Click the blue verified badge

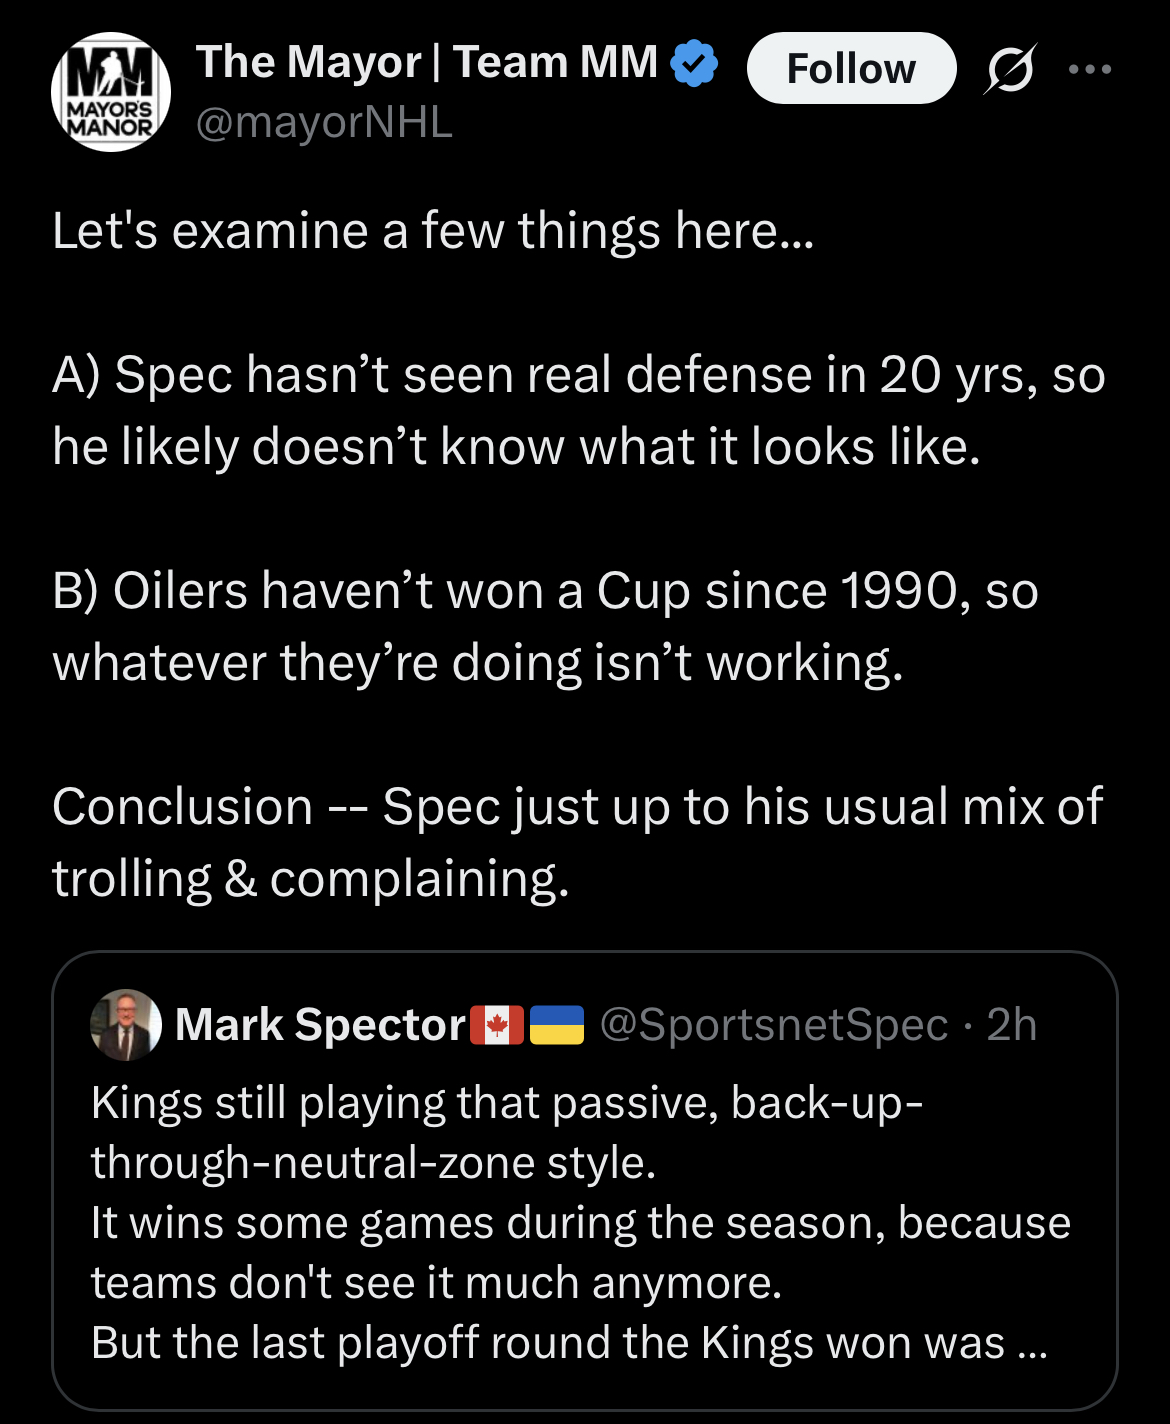pos(694,63)
